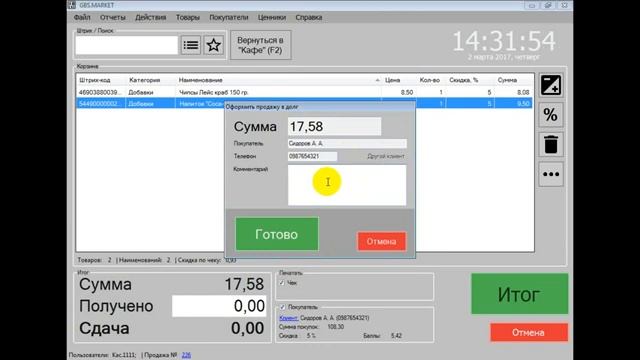Open the Файл menu
640x360 pixels.
point(82,18)
